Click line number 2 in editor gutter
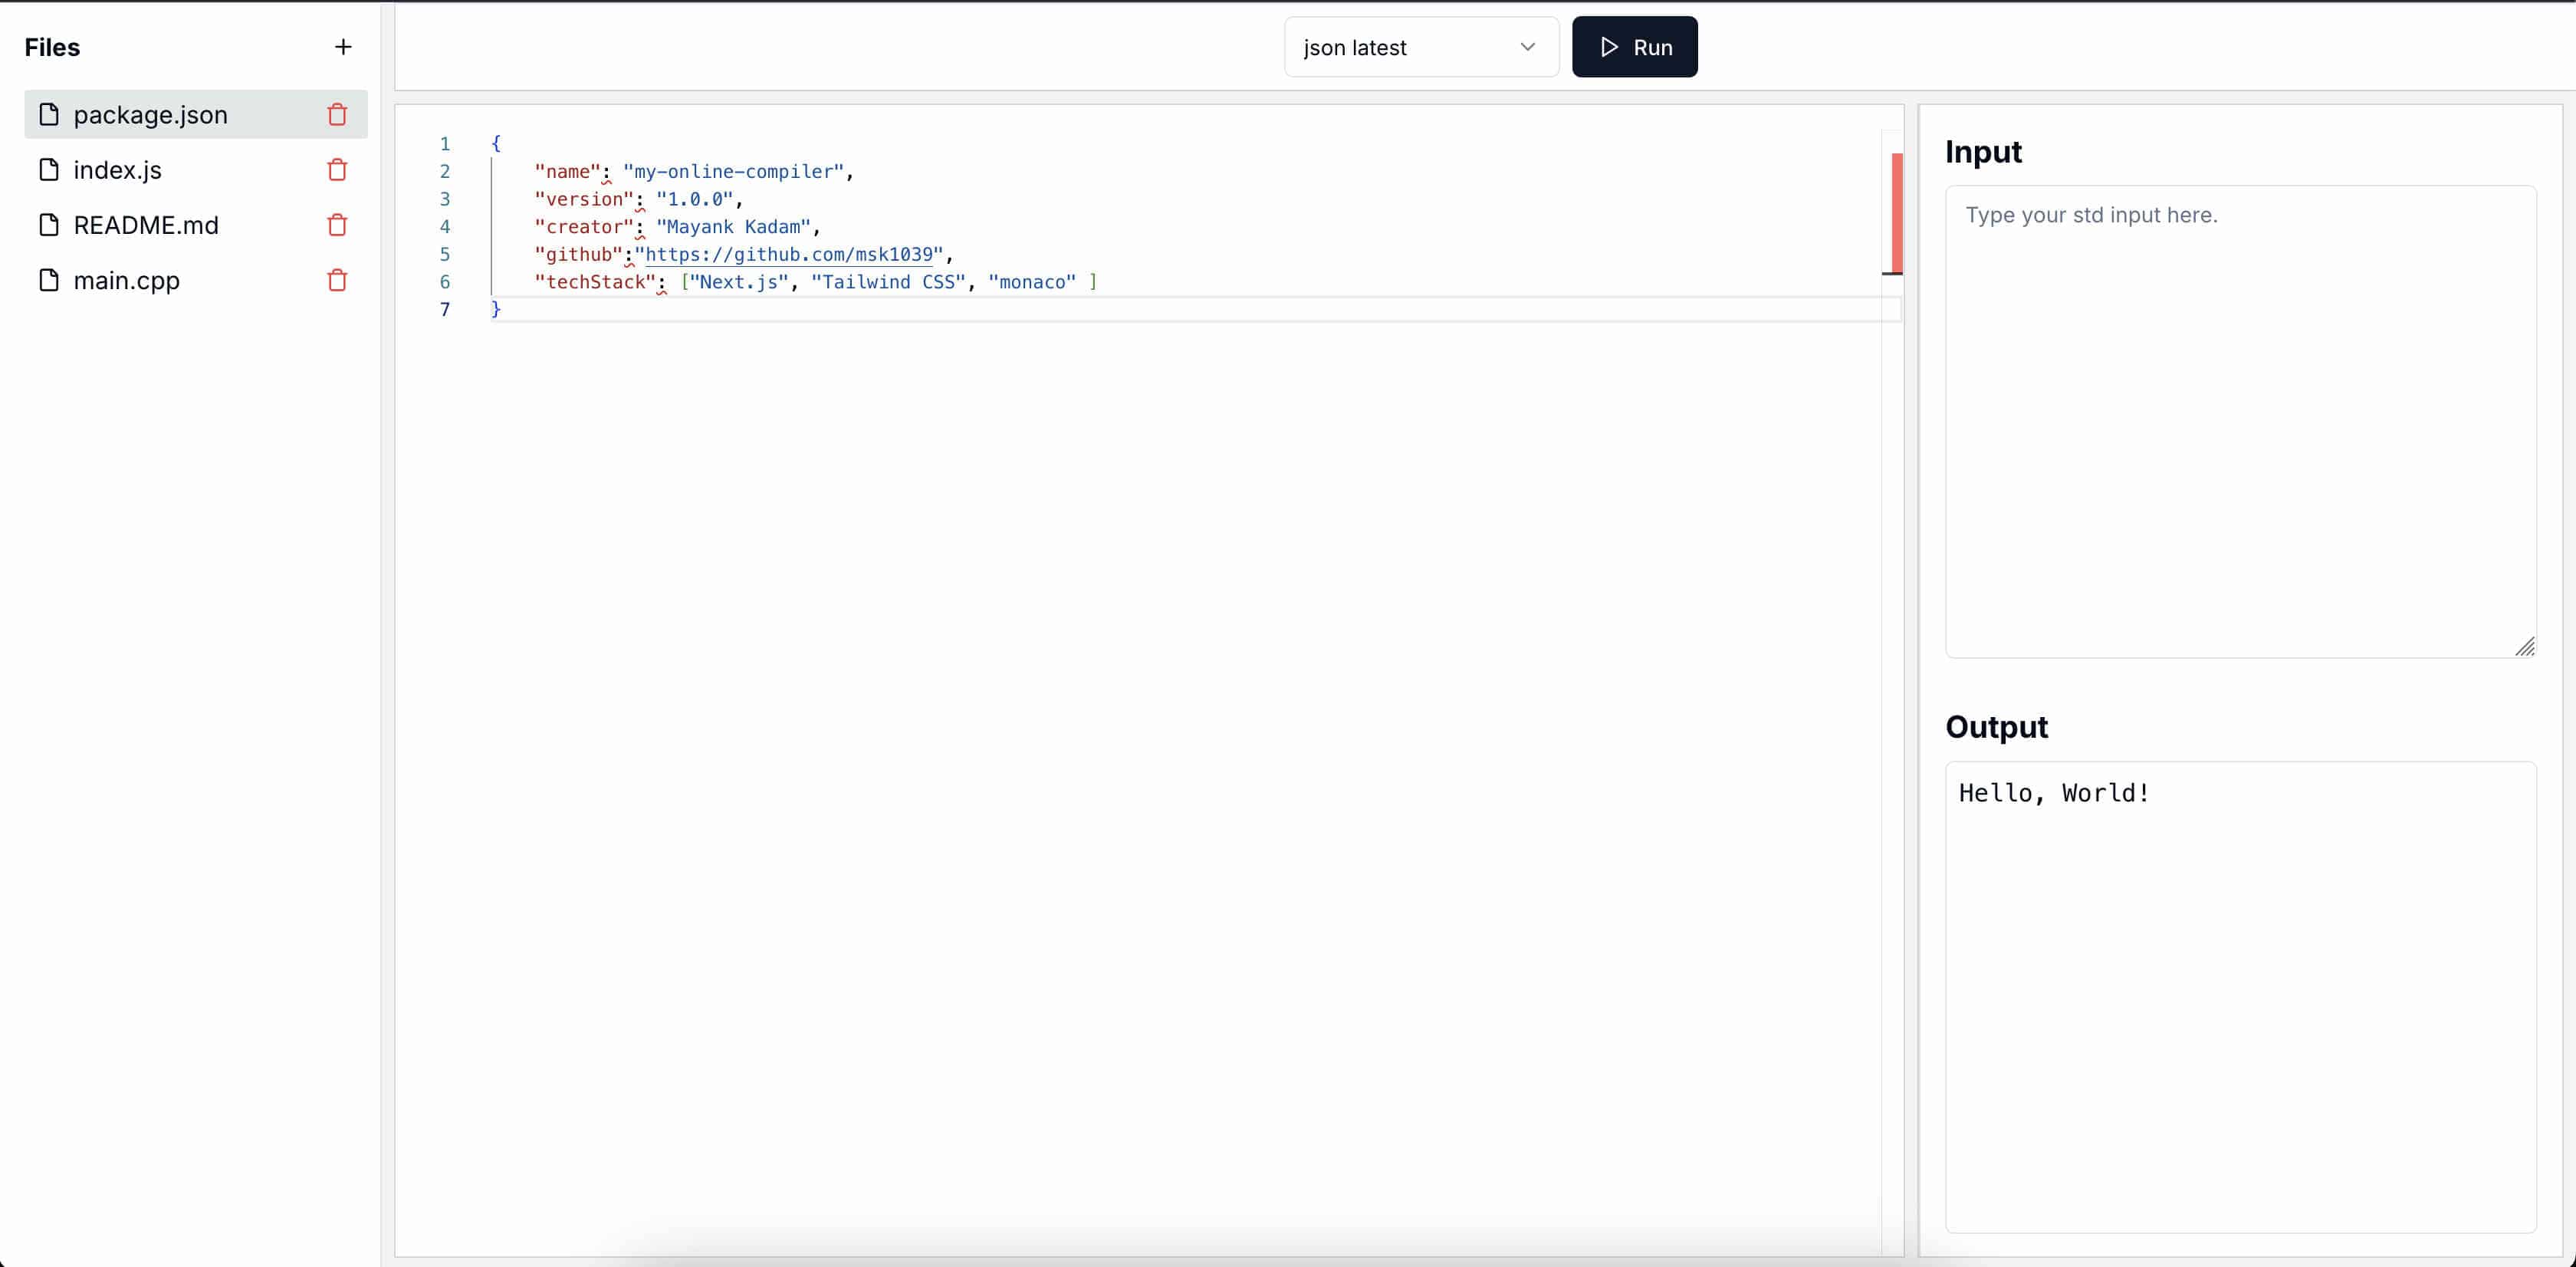The image size is (2576, 1267). tap(445, 171)
